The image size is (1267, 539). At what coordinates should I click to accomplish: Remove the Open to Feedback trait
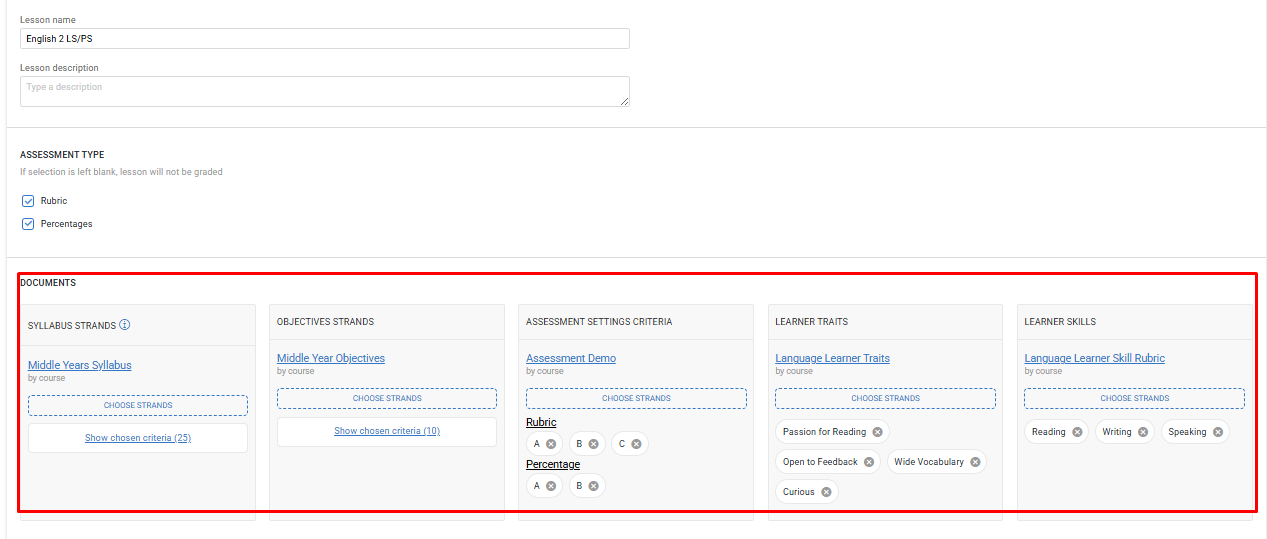[869, 462]
